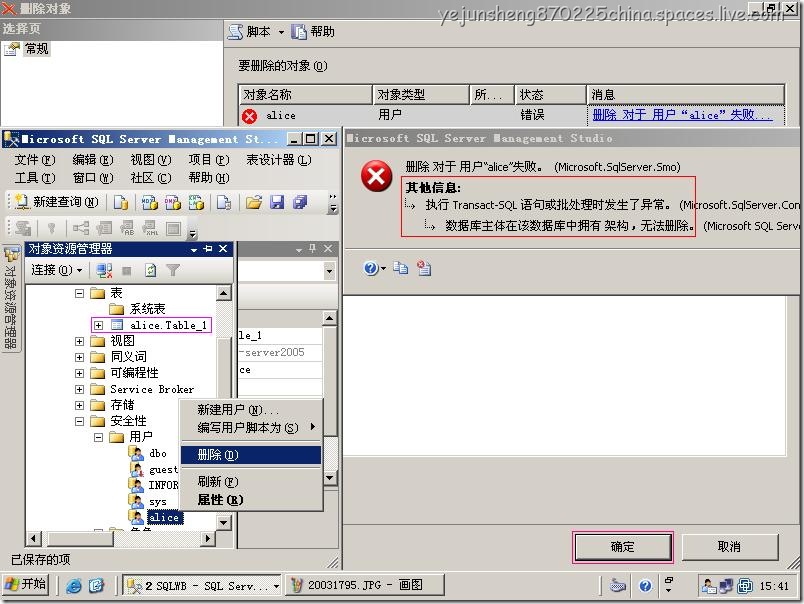This screenshot has height=604, width=804.
Task: Click the SQLWB taskbar button
Action: [202, 586]
